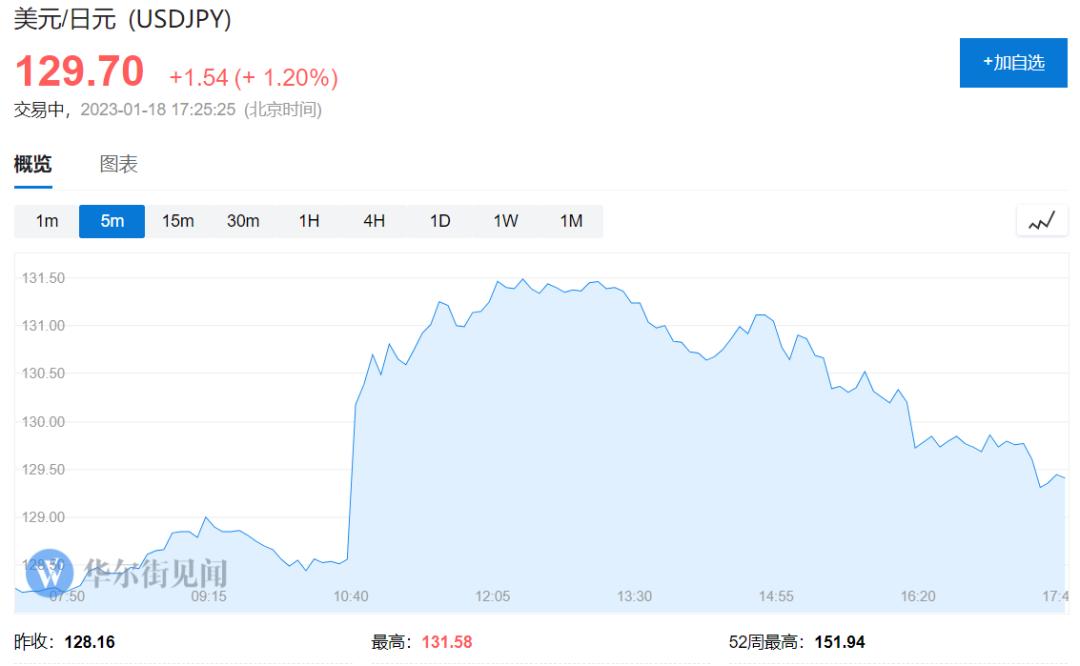The image size is (1080, 666).
Task: Click the chart peak near 12:05
Action: [522, 280]
